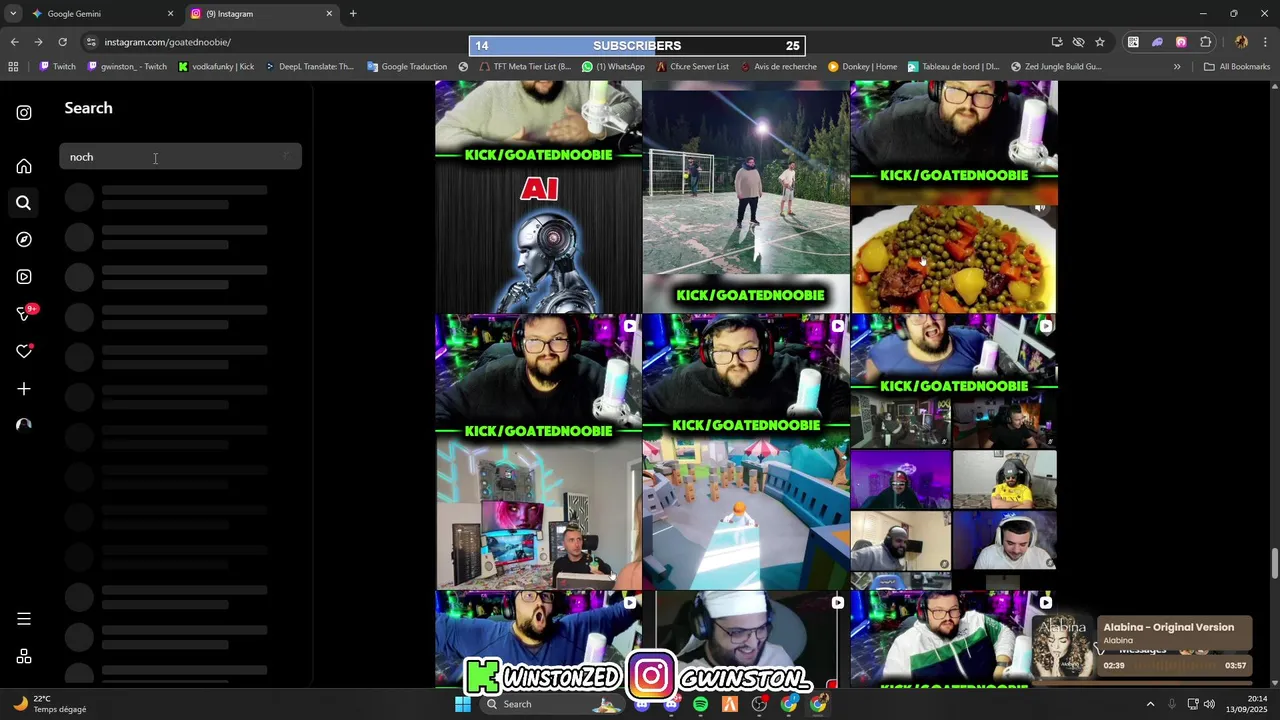Open the Tableau de bord bookmark

point(953,67)
